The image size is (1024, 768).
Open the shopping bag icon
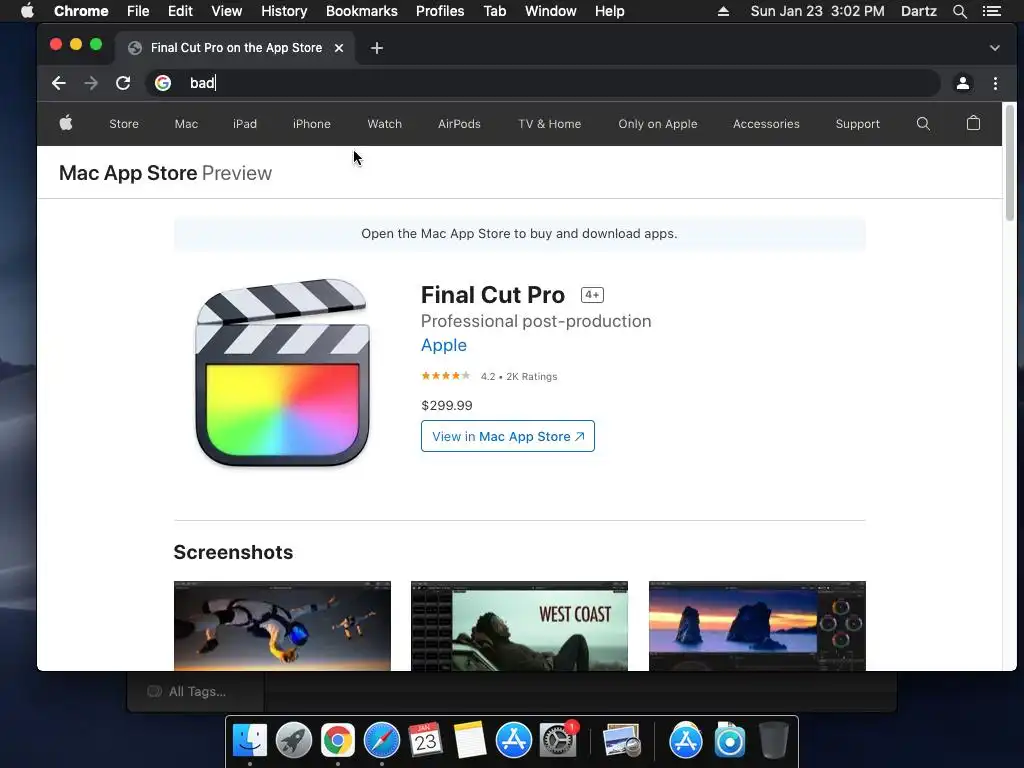973,123
